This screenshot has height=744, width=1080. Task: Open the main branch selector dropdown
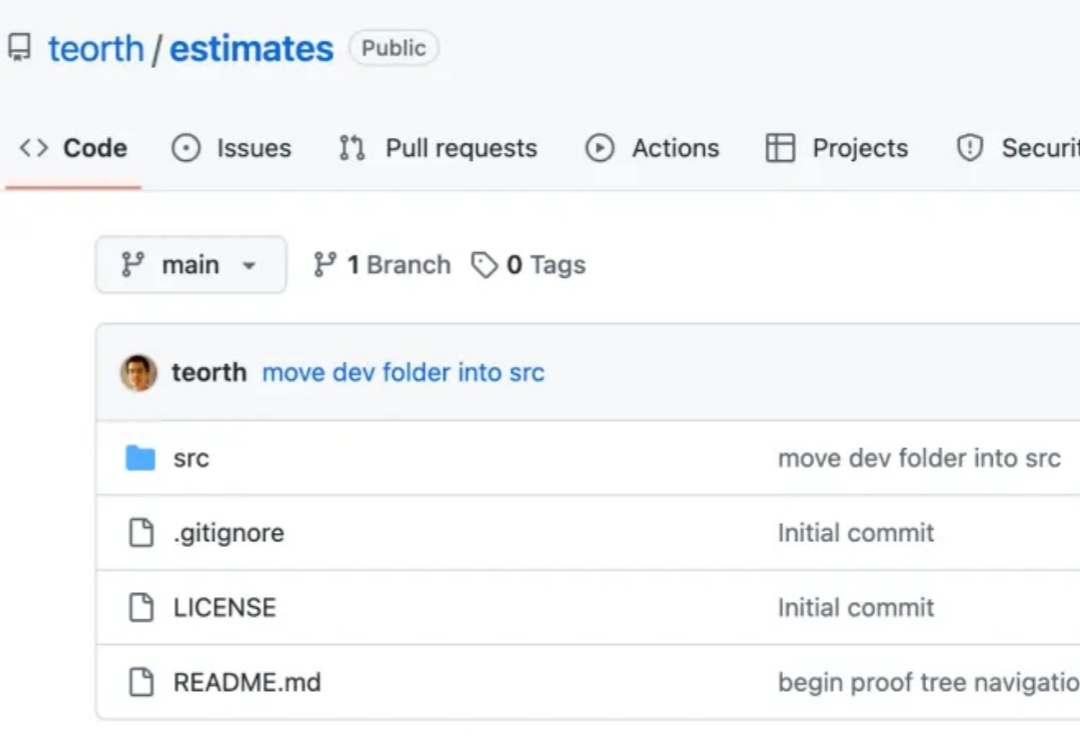(x=191, y=265)
